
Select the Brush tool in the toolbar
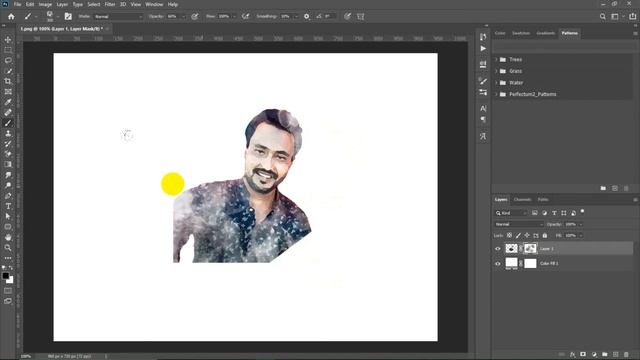pyautogui.click(x=8, y=123)
